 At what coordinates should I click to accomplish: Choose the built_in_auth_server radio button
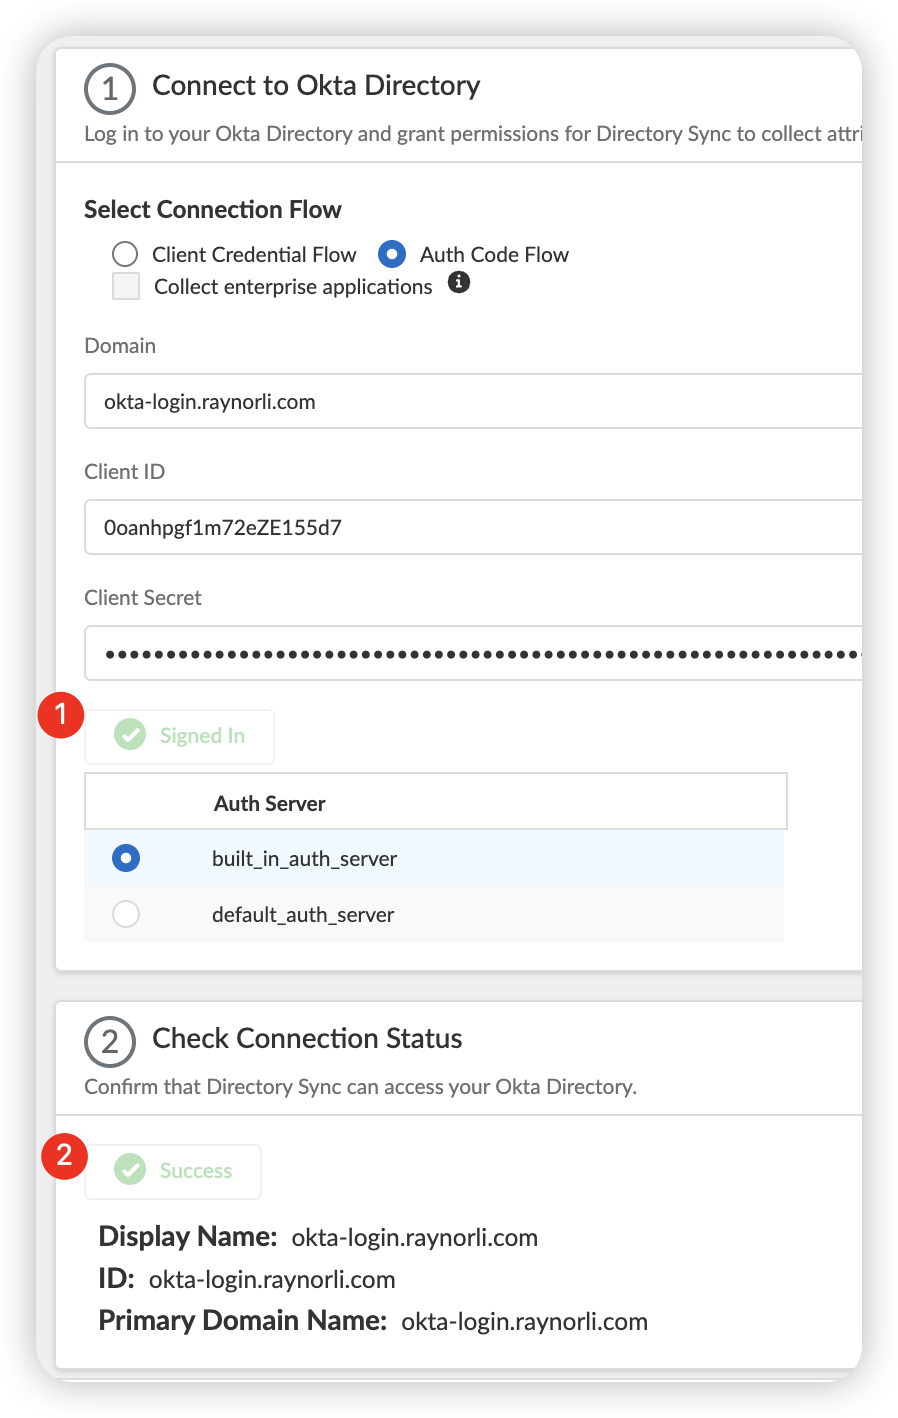click(126, 858)
